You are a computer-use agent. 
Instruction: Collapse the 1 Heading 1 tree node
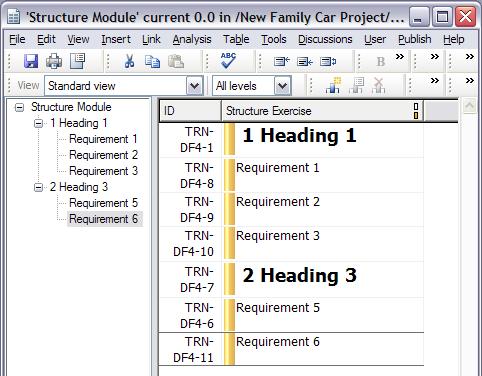click(39, 123)
